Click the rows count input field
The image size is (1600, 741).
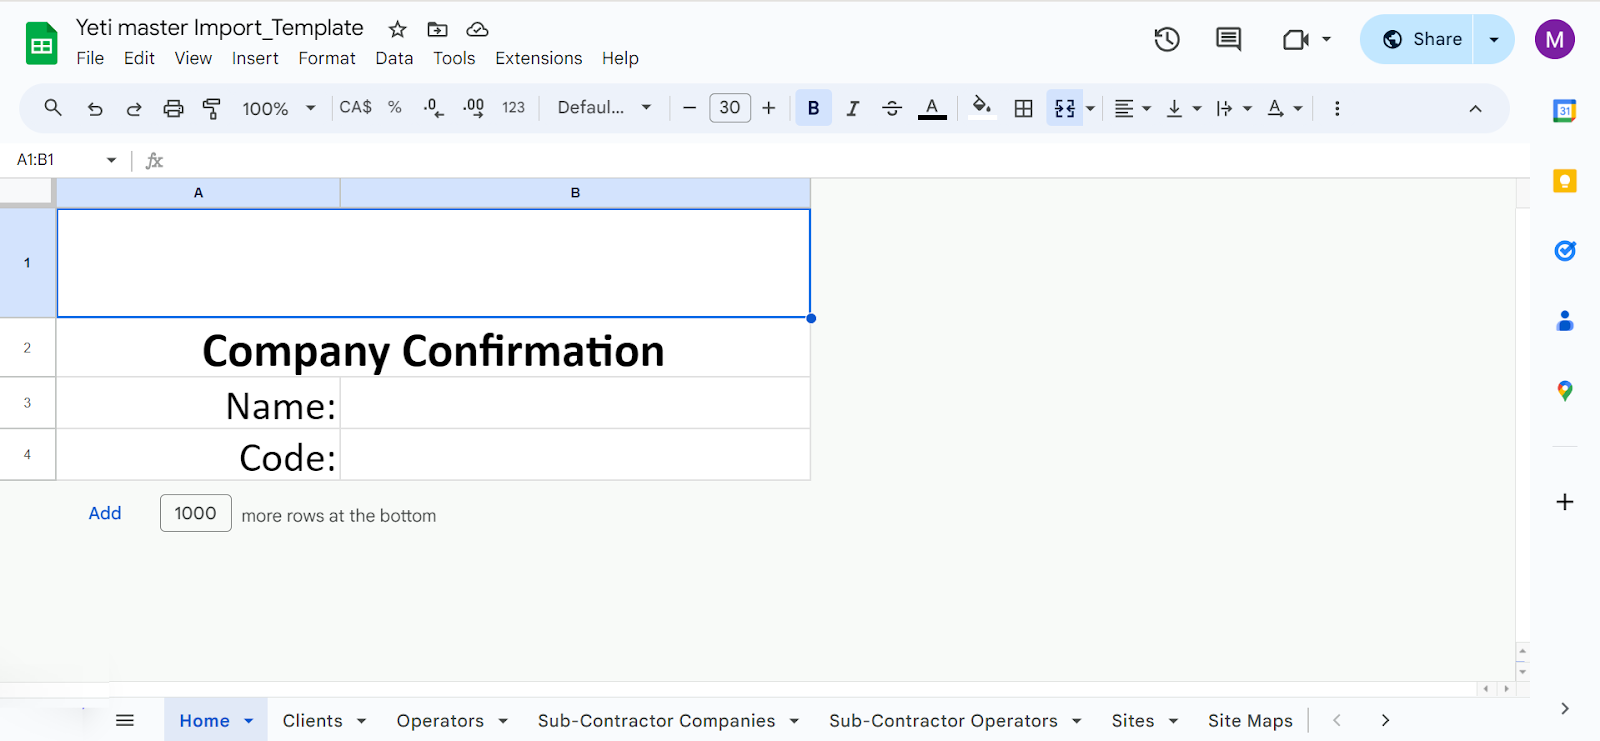(x=196, y=513)
